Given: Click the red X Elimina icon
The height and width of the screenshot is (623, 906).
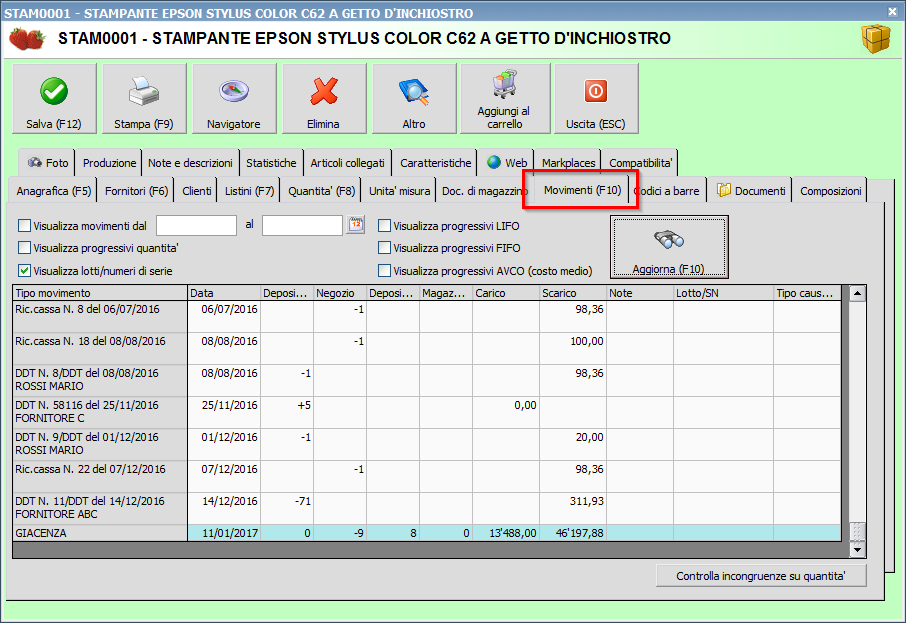Looking at the screenshot, I should click(324, 91).
